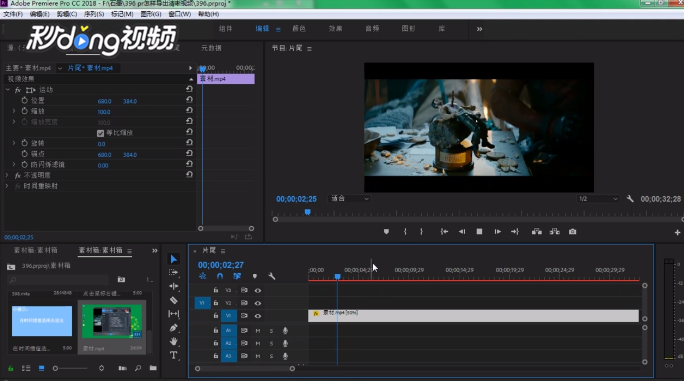Screen dimensions: 684x381
Task: Reset the Opacity (不透明度) effect
Action: (x=189, y=174)
